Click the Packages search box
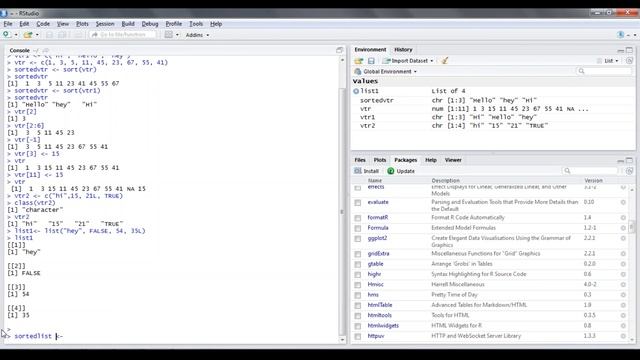The height and width of the screenshot is (360, 640). tap(590, 171)
